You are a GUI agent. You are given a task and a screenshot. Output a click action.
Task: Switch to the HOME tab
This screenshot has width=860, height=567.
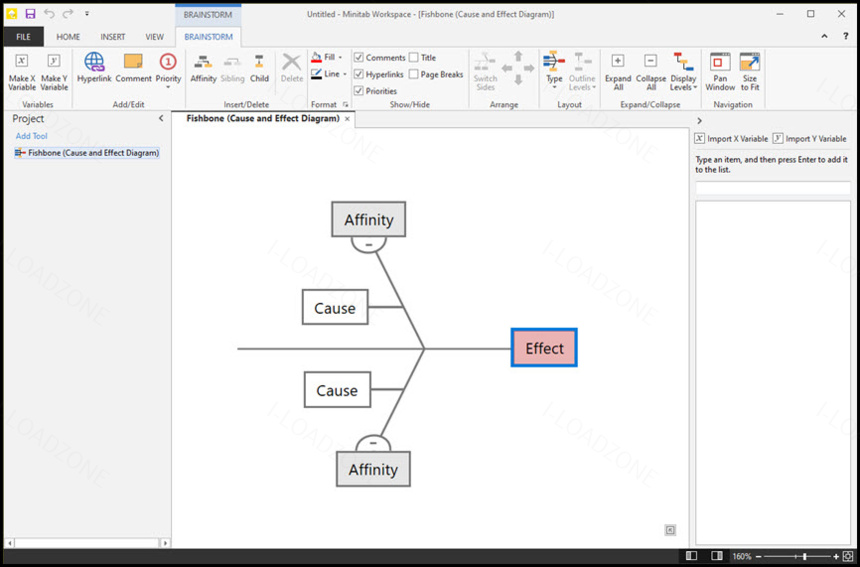(x=68, y=37)
